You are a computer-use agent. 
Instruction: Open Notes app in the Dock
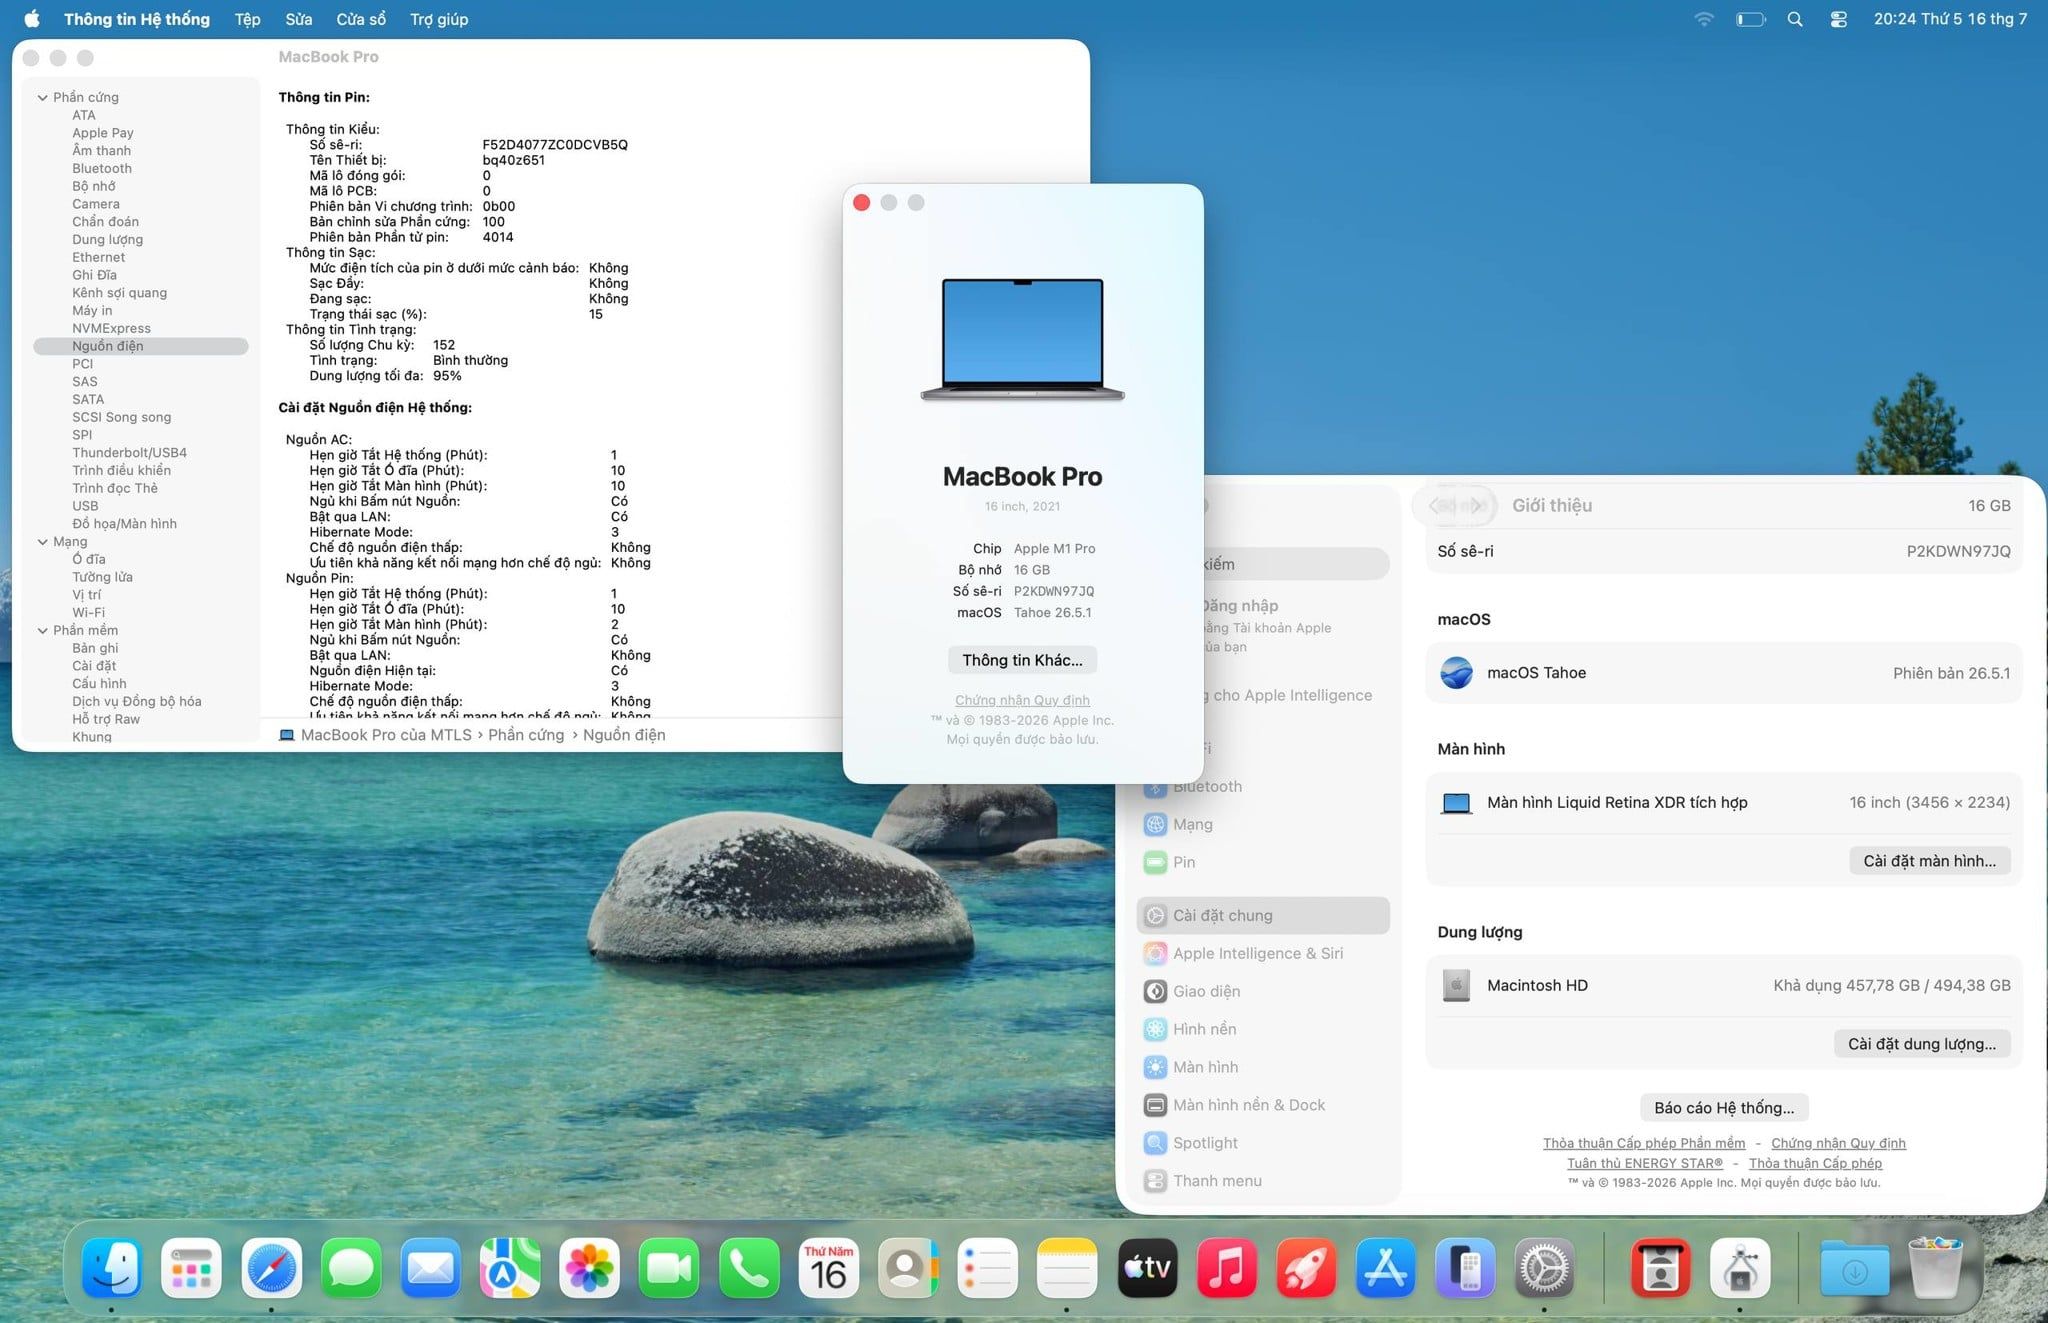(1067, 1268)
